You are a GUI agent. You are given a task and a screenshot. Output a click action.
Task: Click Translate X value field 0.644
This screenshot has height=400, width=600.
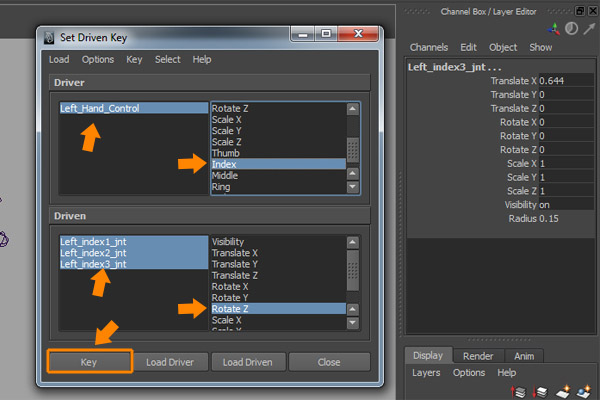566,81
